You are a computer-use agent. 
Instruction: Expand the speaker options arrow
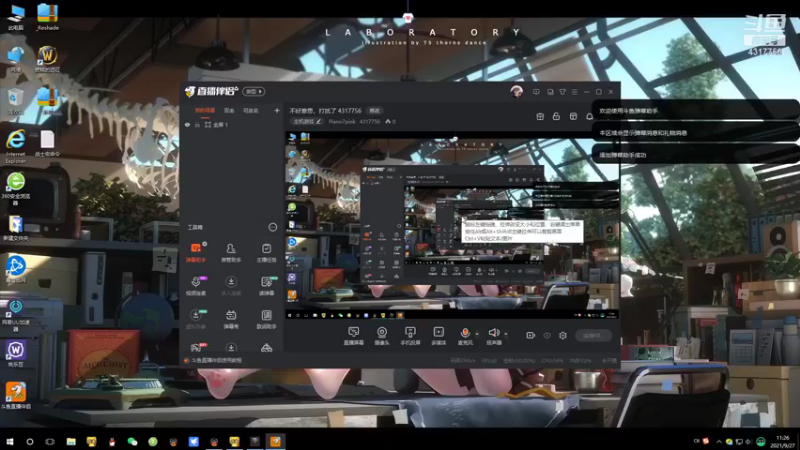(506, 334)
